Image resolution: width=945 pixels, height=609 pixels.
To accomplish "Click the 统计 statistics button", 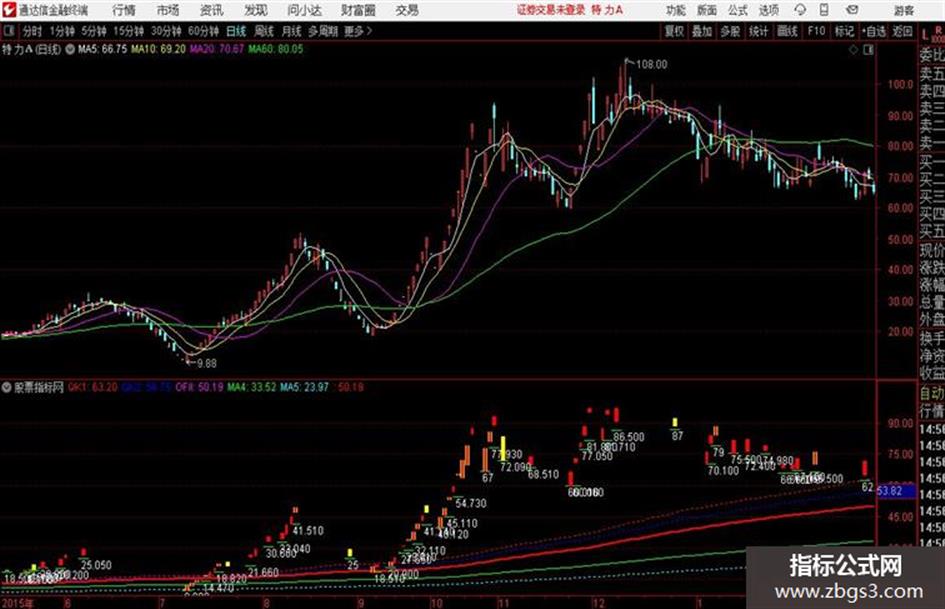I will point(759,31).
